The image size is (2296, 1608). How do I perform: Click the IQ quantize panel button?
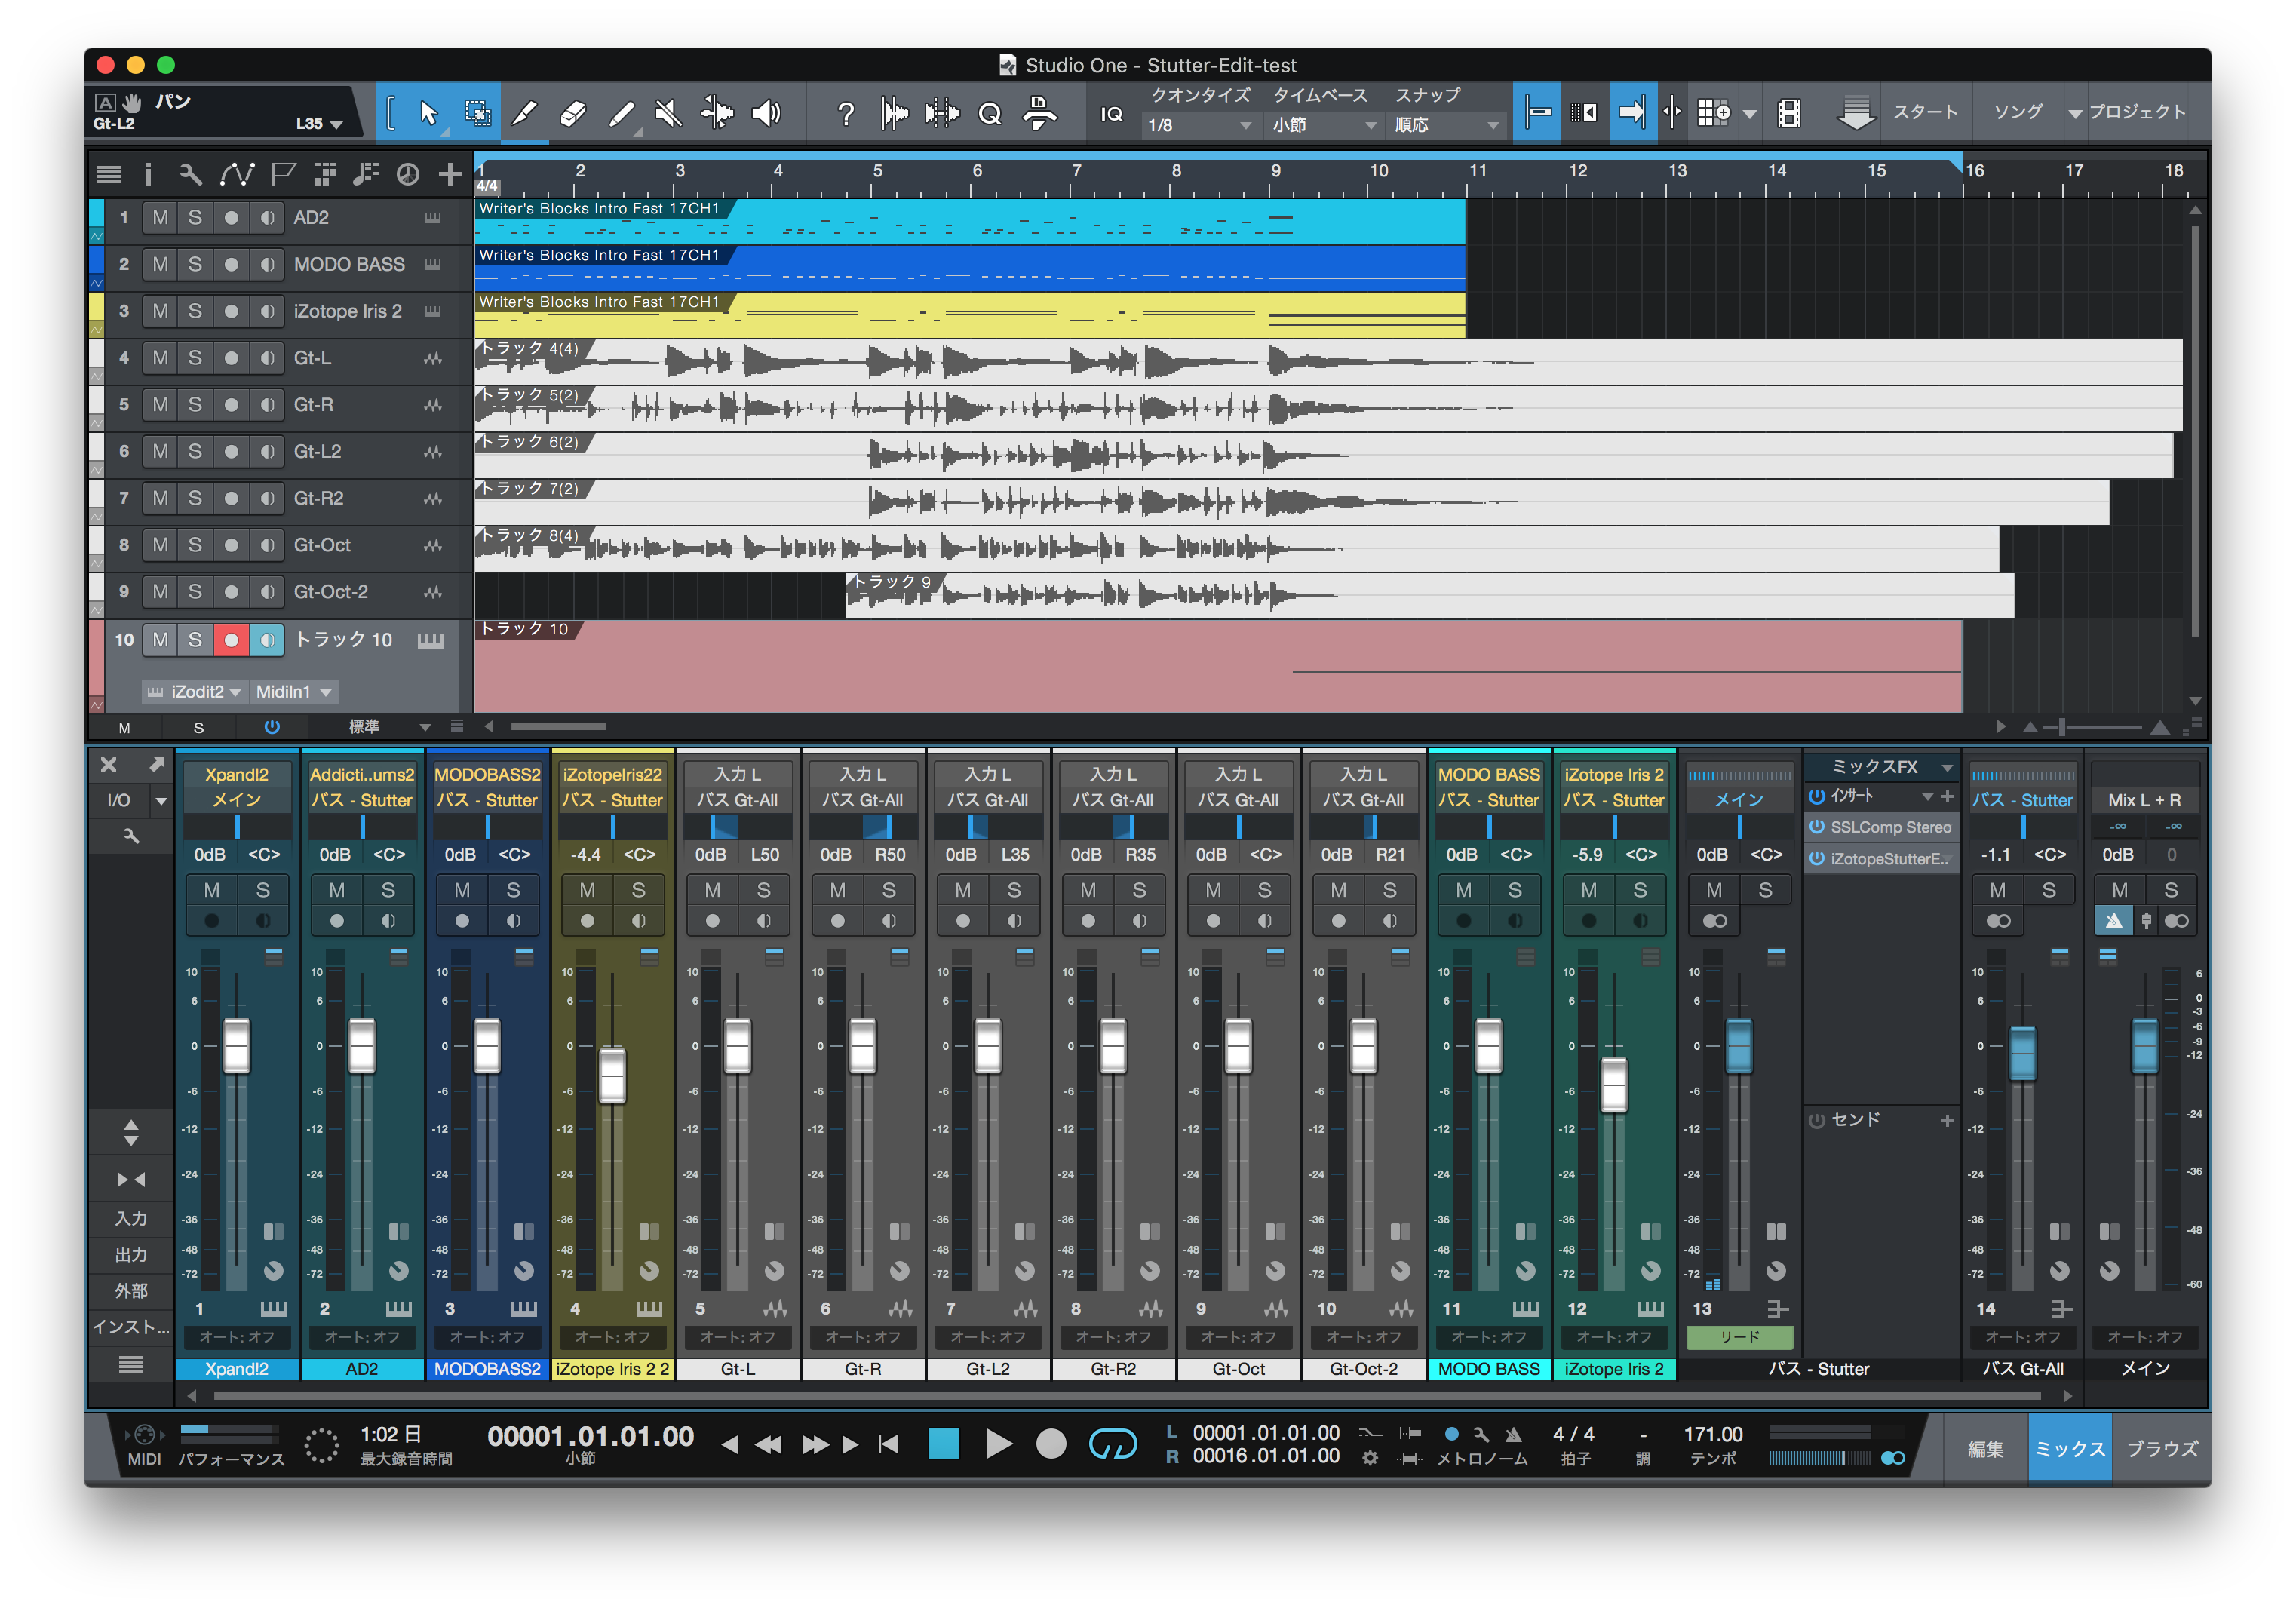coord(1112,114)
